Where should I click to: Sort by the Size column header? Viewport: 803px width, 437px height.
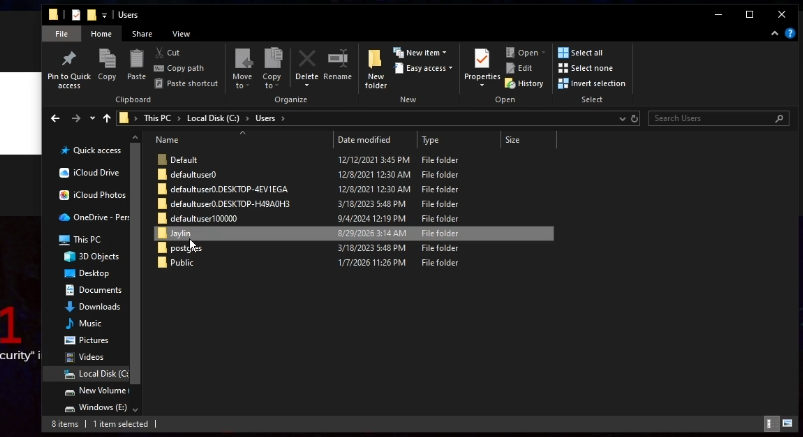512,140
